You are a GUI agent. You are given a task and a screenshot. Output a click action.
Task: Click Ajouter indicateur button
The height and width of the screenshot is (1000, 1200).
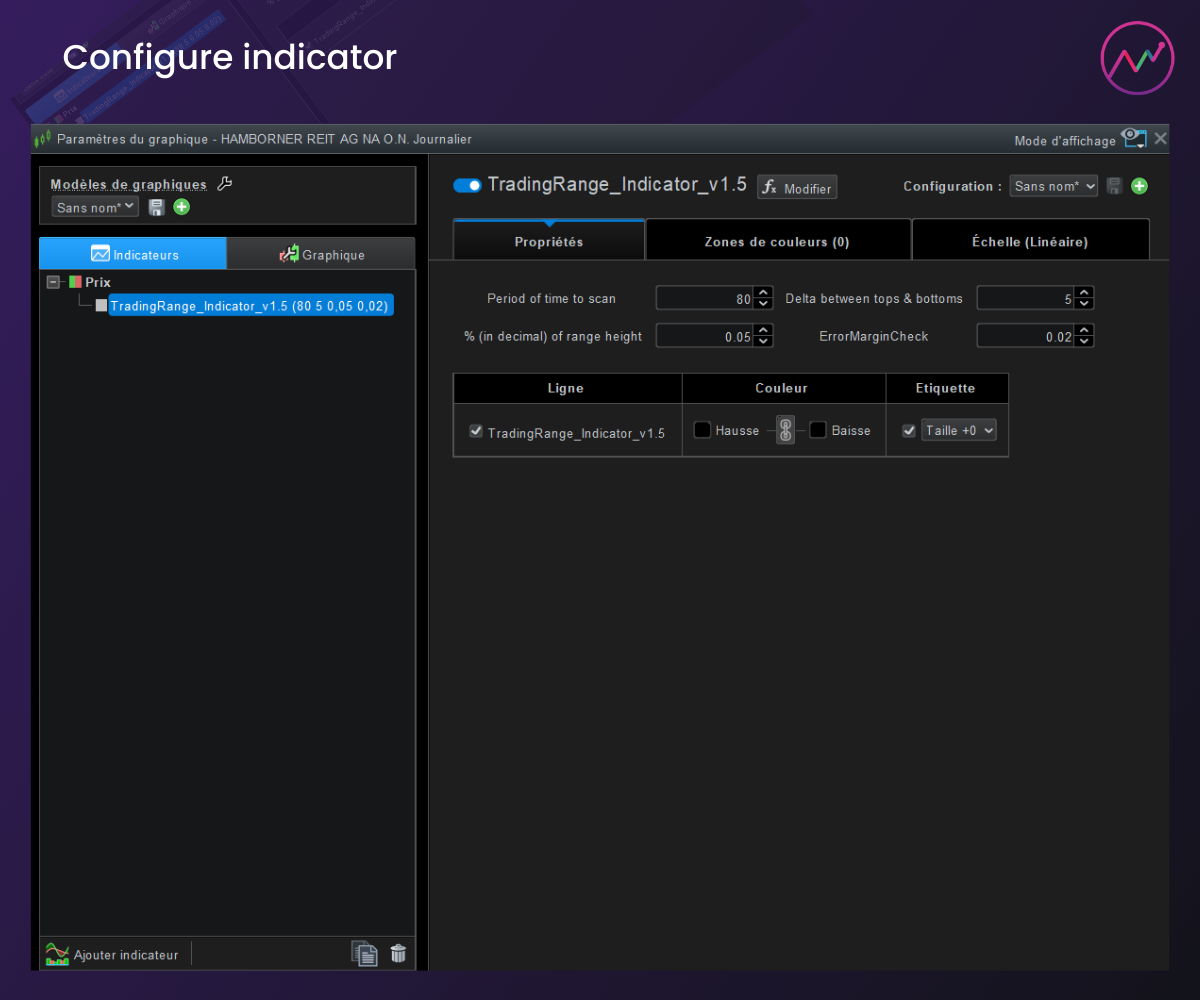click(113, 955)
